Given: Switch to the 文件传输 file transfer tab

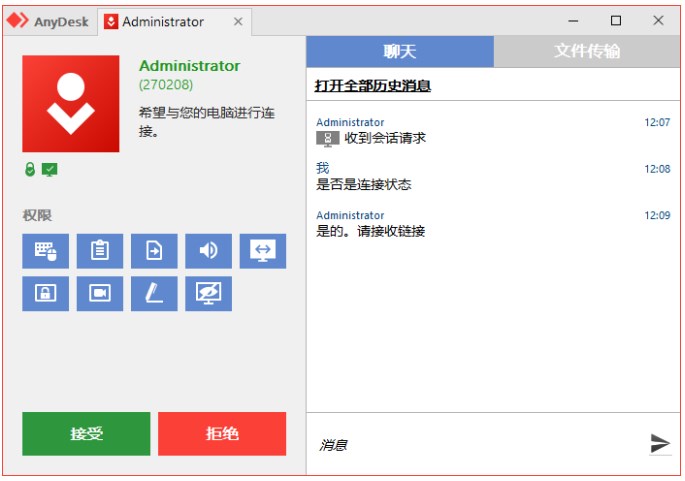Looking at the screenshot, I should tap(587, 52).
